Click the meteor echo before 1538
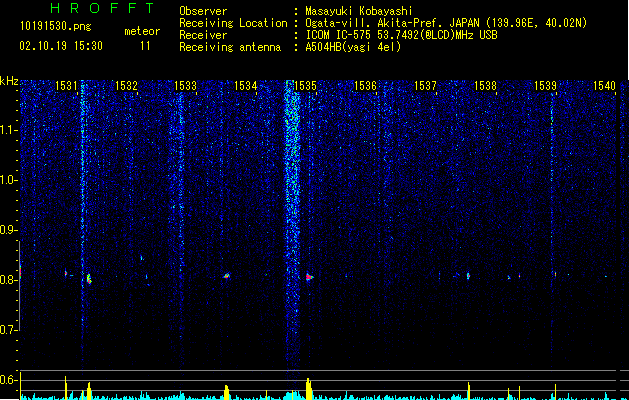The height and width of the screenshot is (400, 629). 468,276
